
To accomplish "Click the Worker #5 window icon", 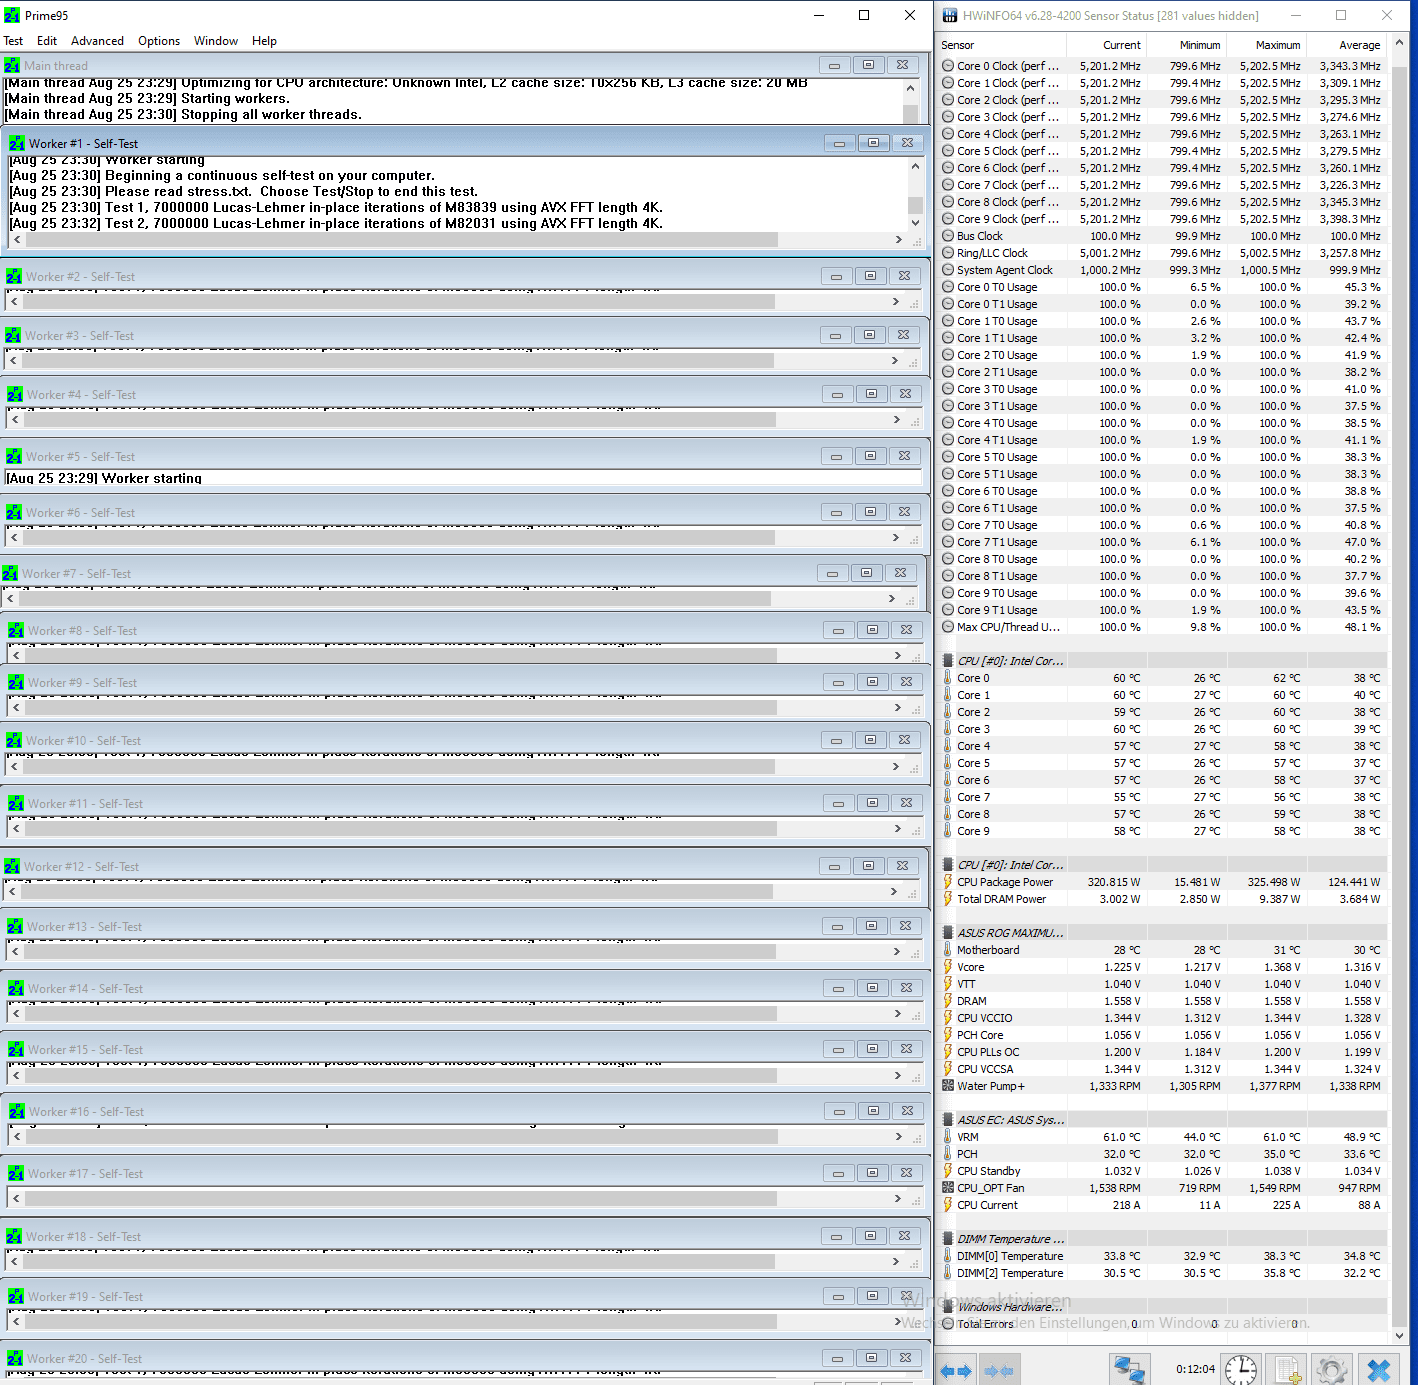I will [13, 456].
